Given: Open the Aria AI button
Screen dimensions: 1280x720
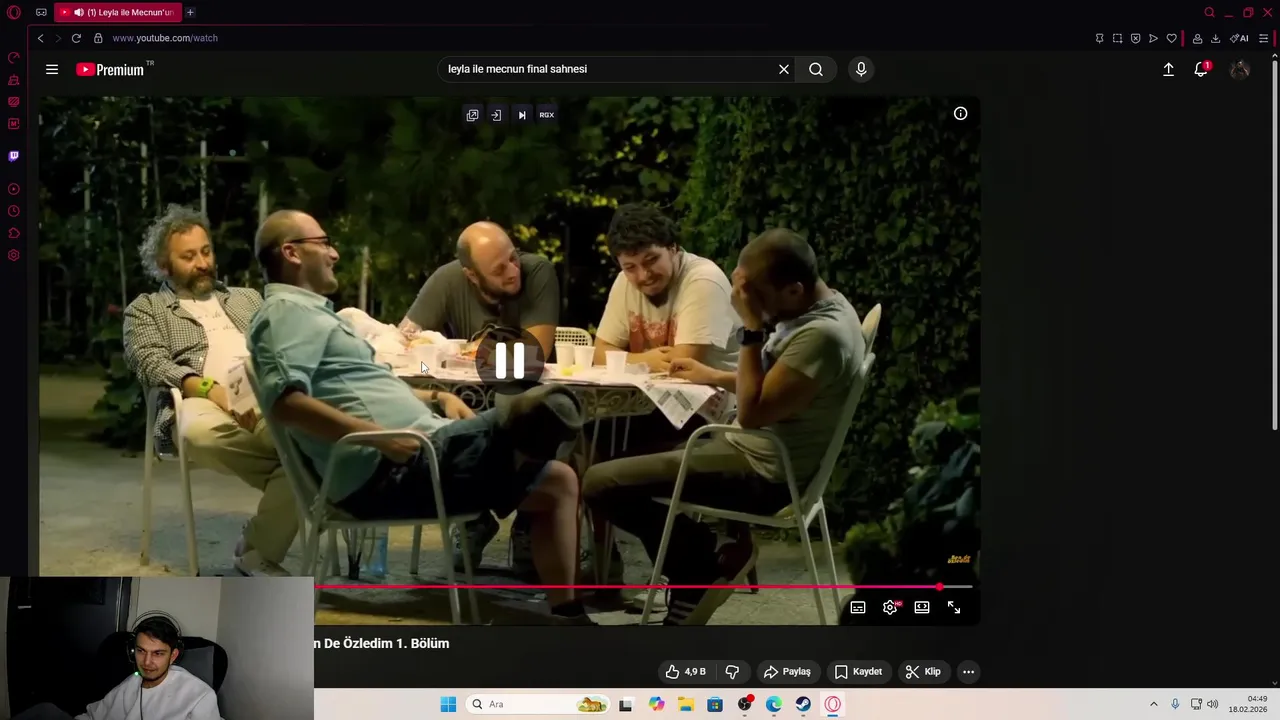Looking at the screenshot, I should [x=1239, y=38].
